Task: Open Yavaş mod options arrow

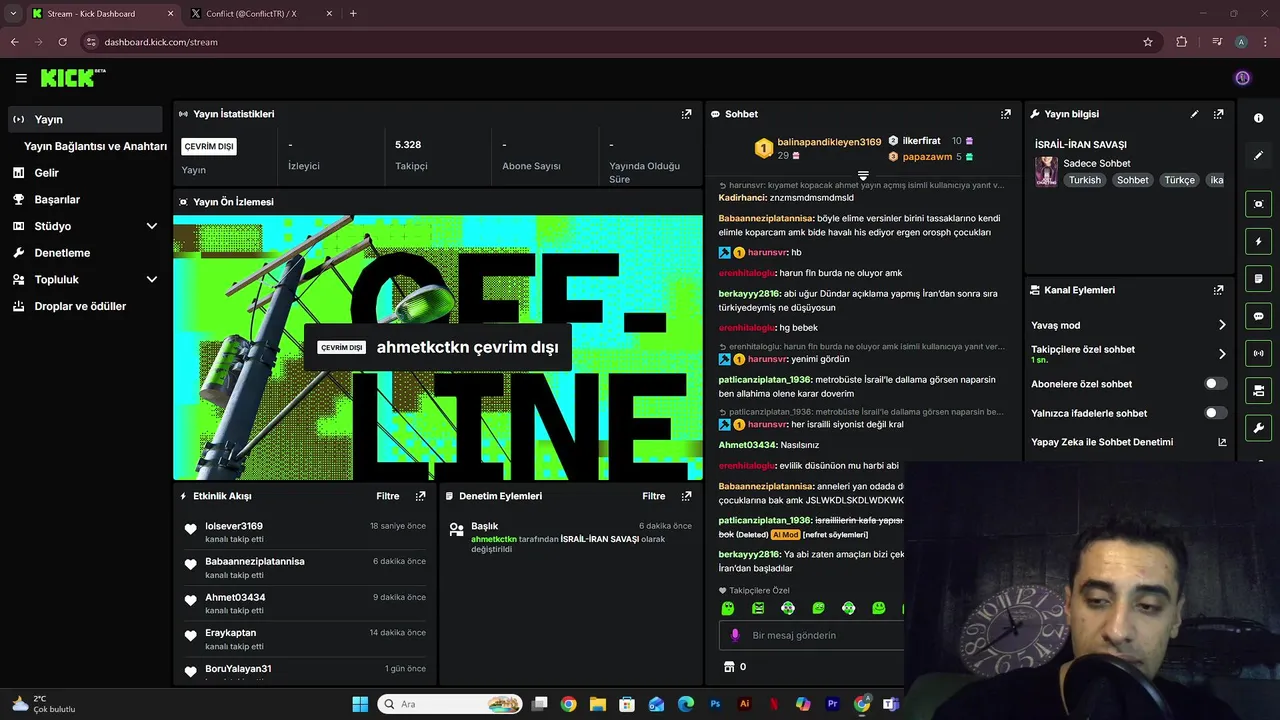Action: [1222, 325]
